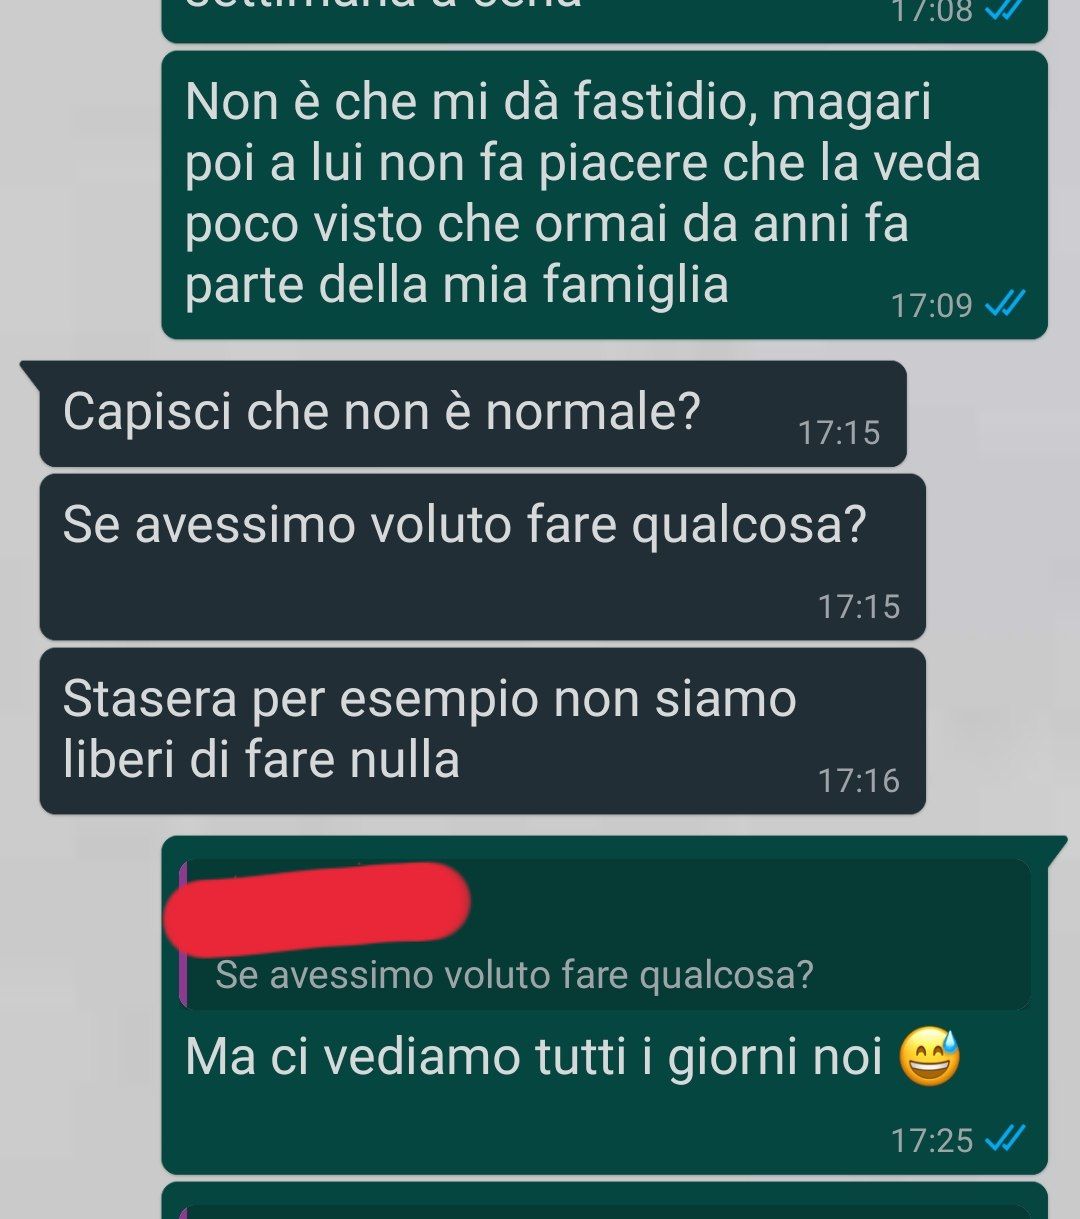
Task: Tap the 'Capisci che non è normale?' message
Action: [472, 413]
